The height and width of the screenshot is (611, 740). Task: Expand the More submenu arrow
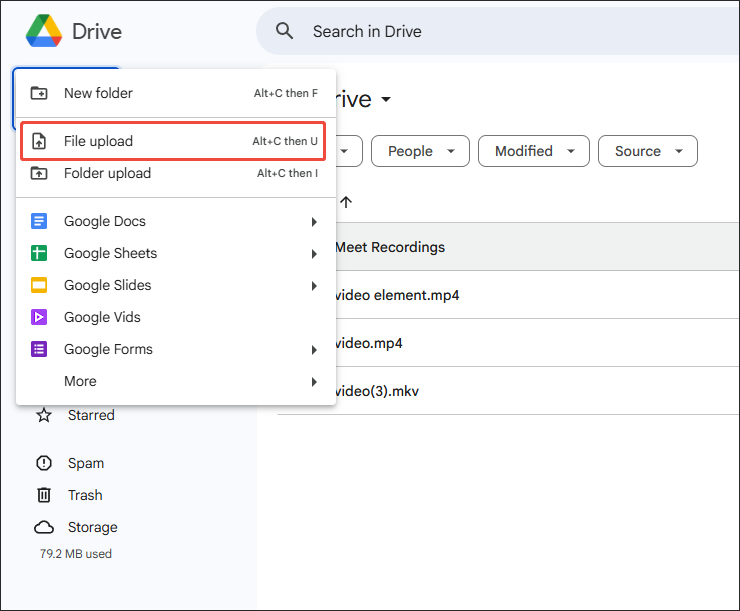(314, 382)
